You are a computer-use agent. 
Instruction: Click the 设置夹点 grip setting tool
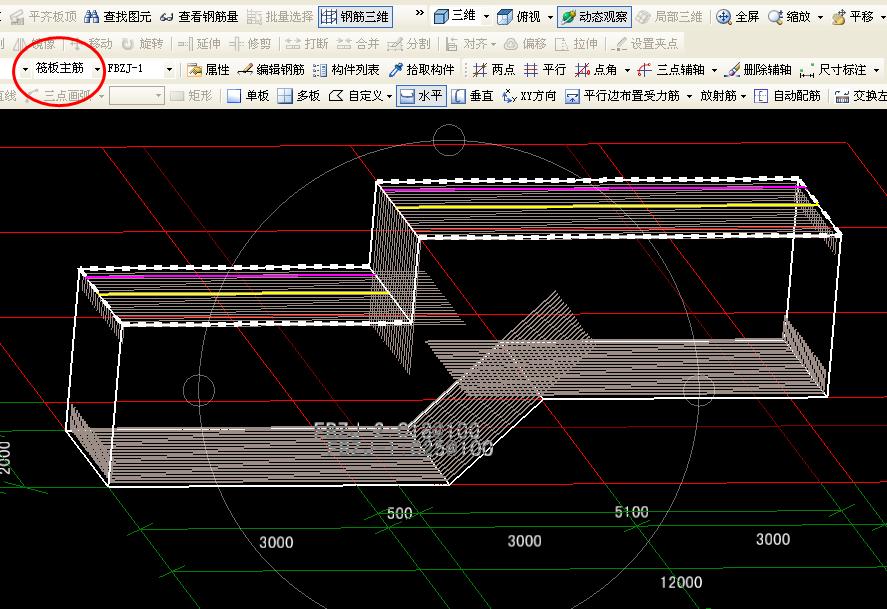click(x=645, y=44)
